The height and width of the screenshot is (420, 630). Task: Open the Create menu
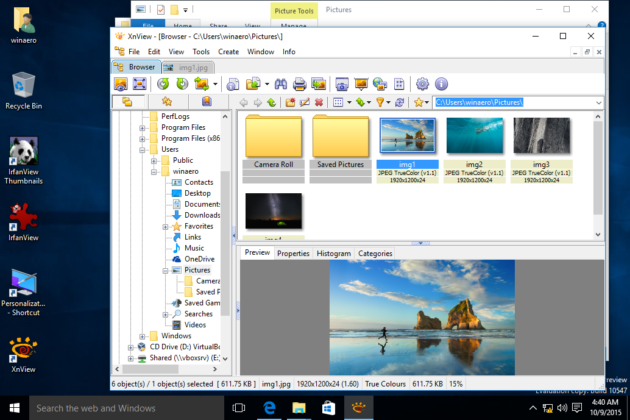click(x=228, y=51)
